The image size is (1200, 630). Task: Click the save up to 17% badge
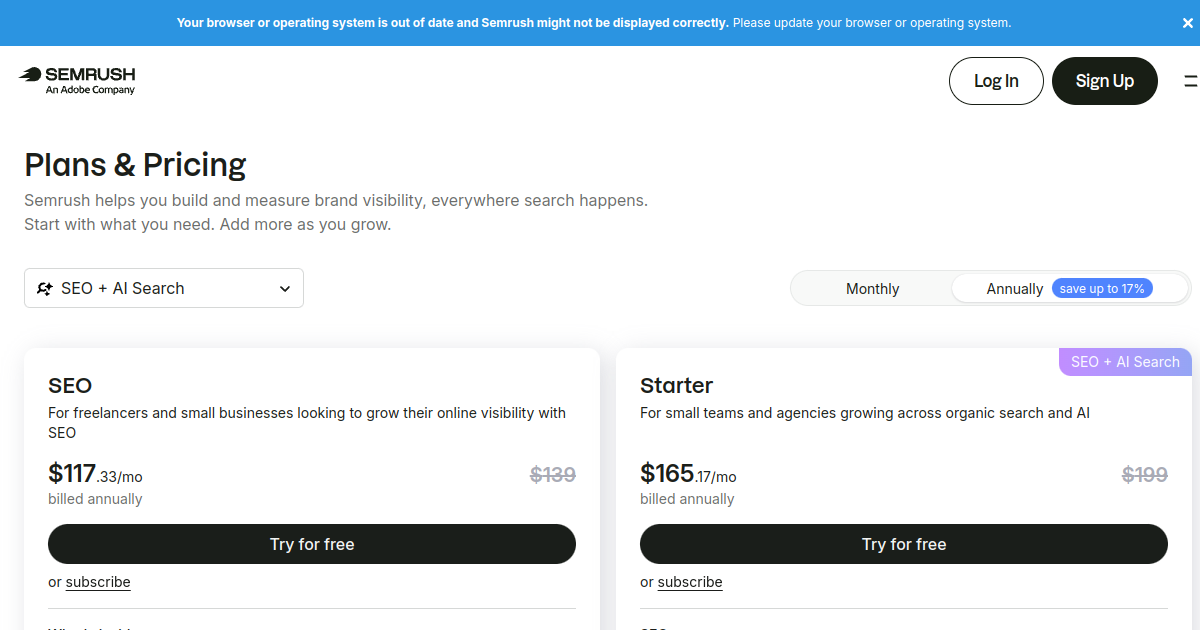[1102, 289]
